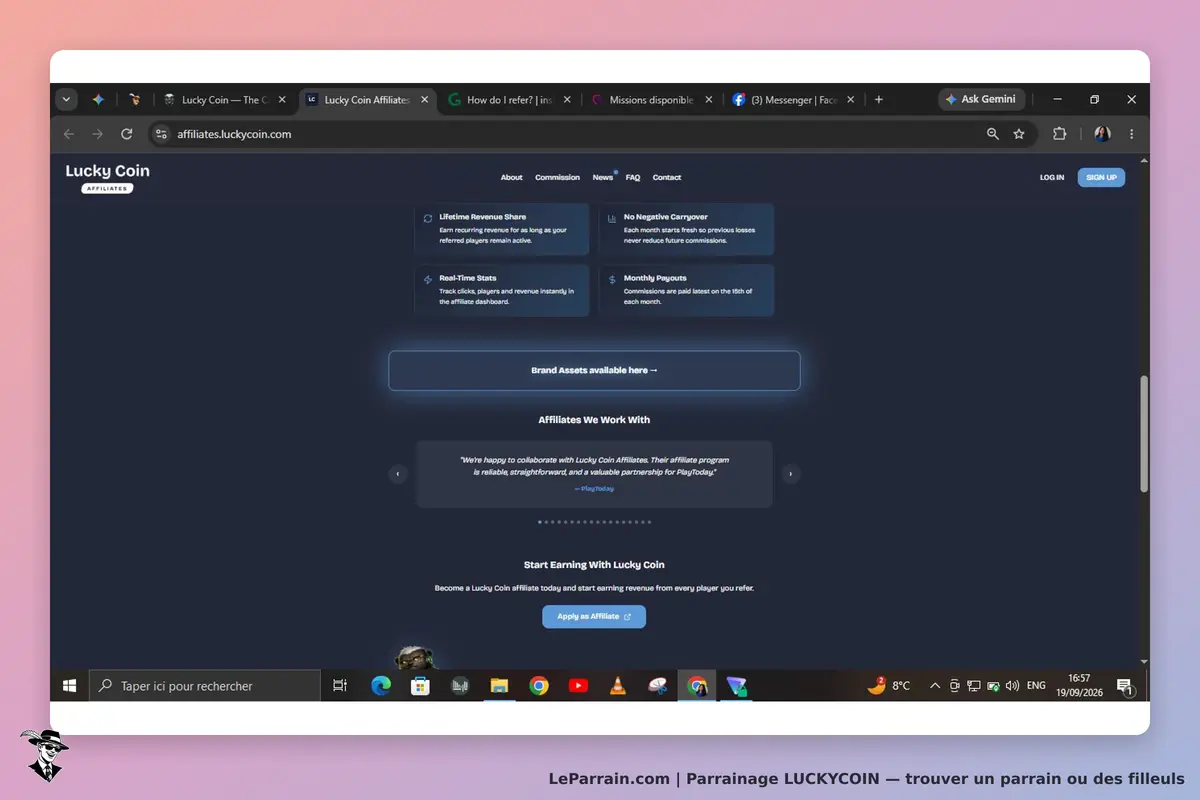Show hidden system tray icons chevron
The height and width of the screenshot is (800, 1200).
pos(935,686)
